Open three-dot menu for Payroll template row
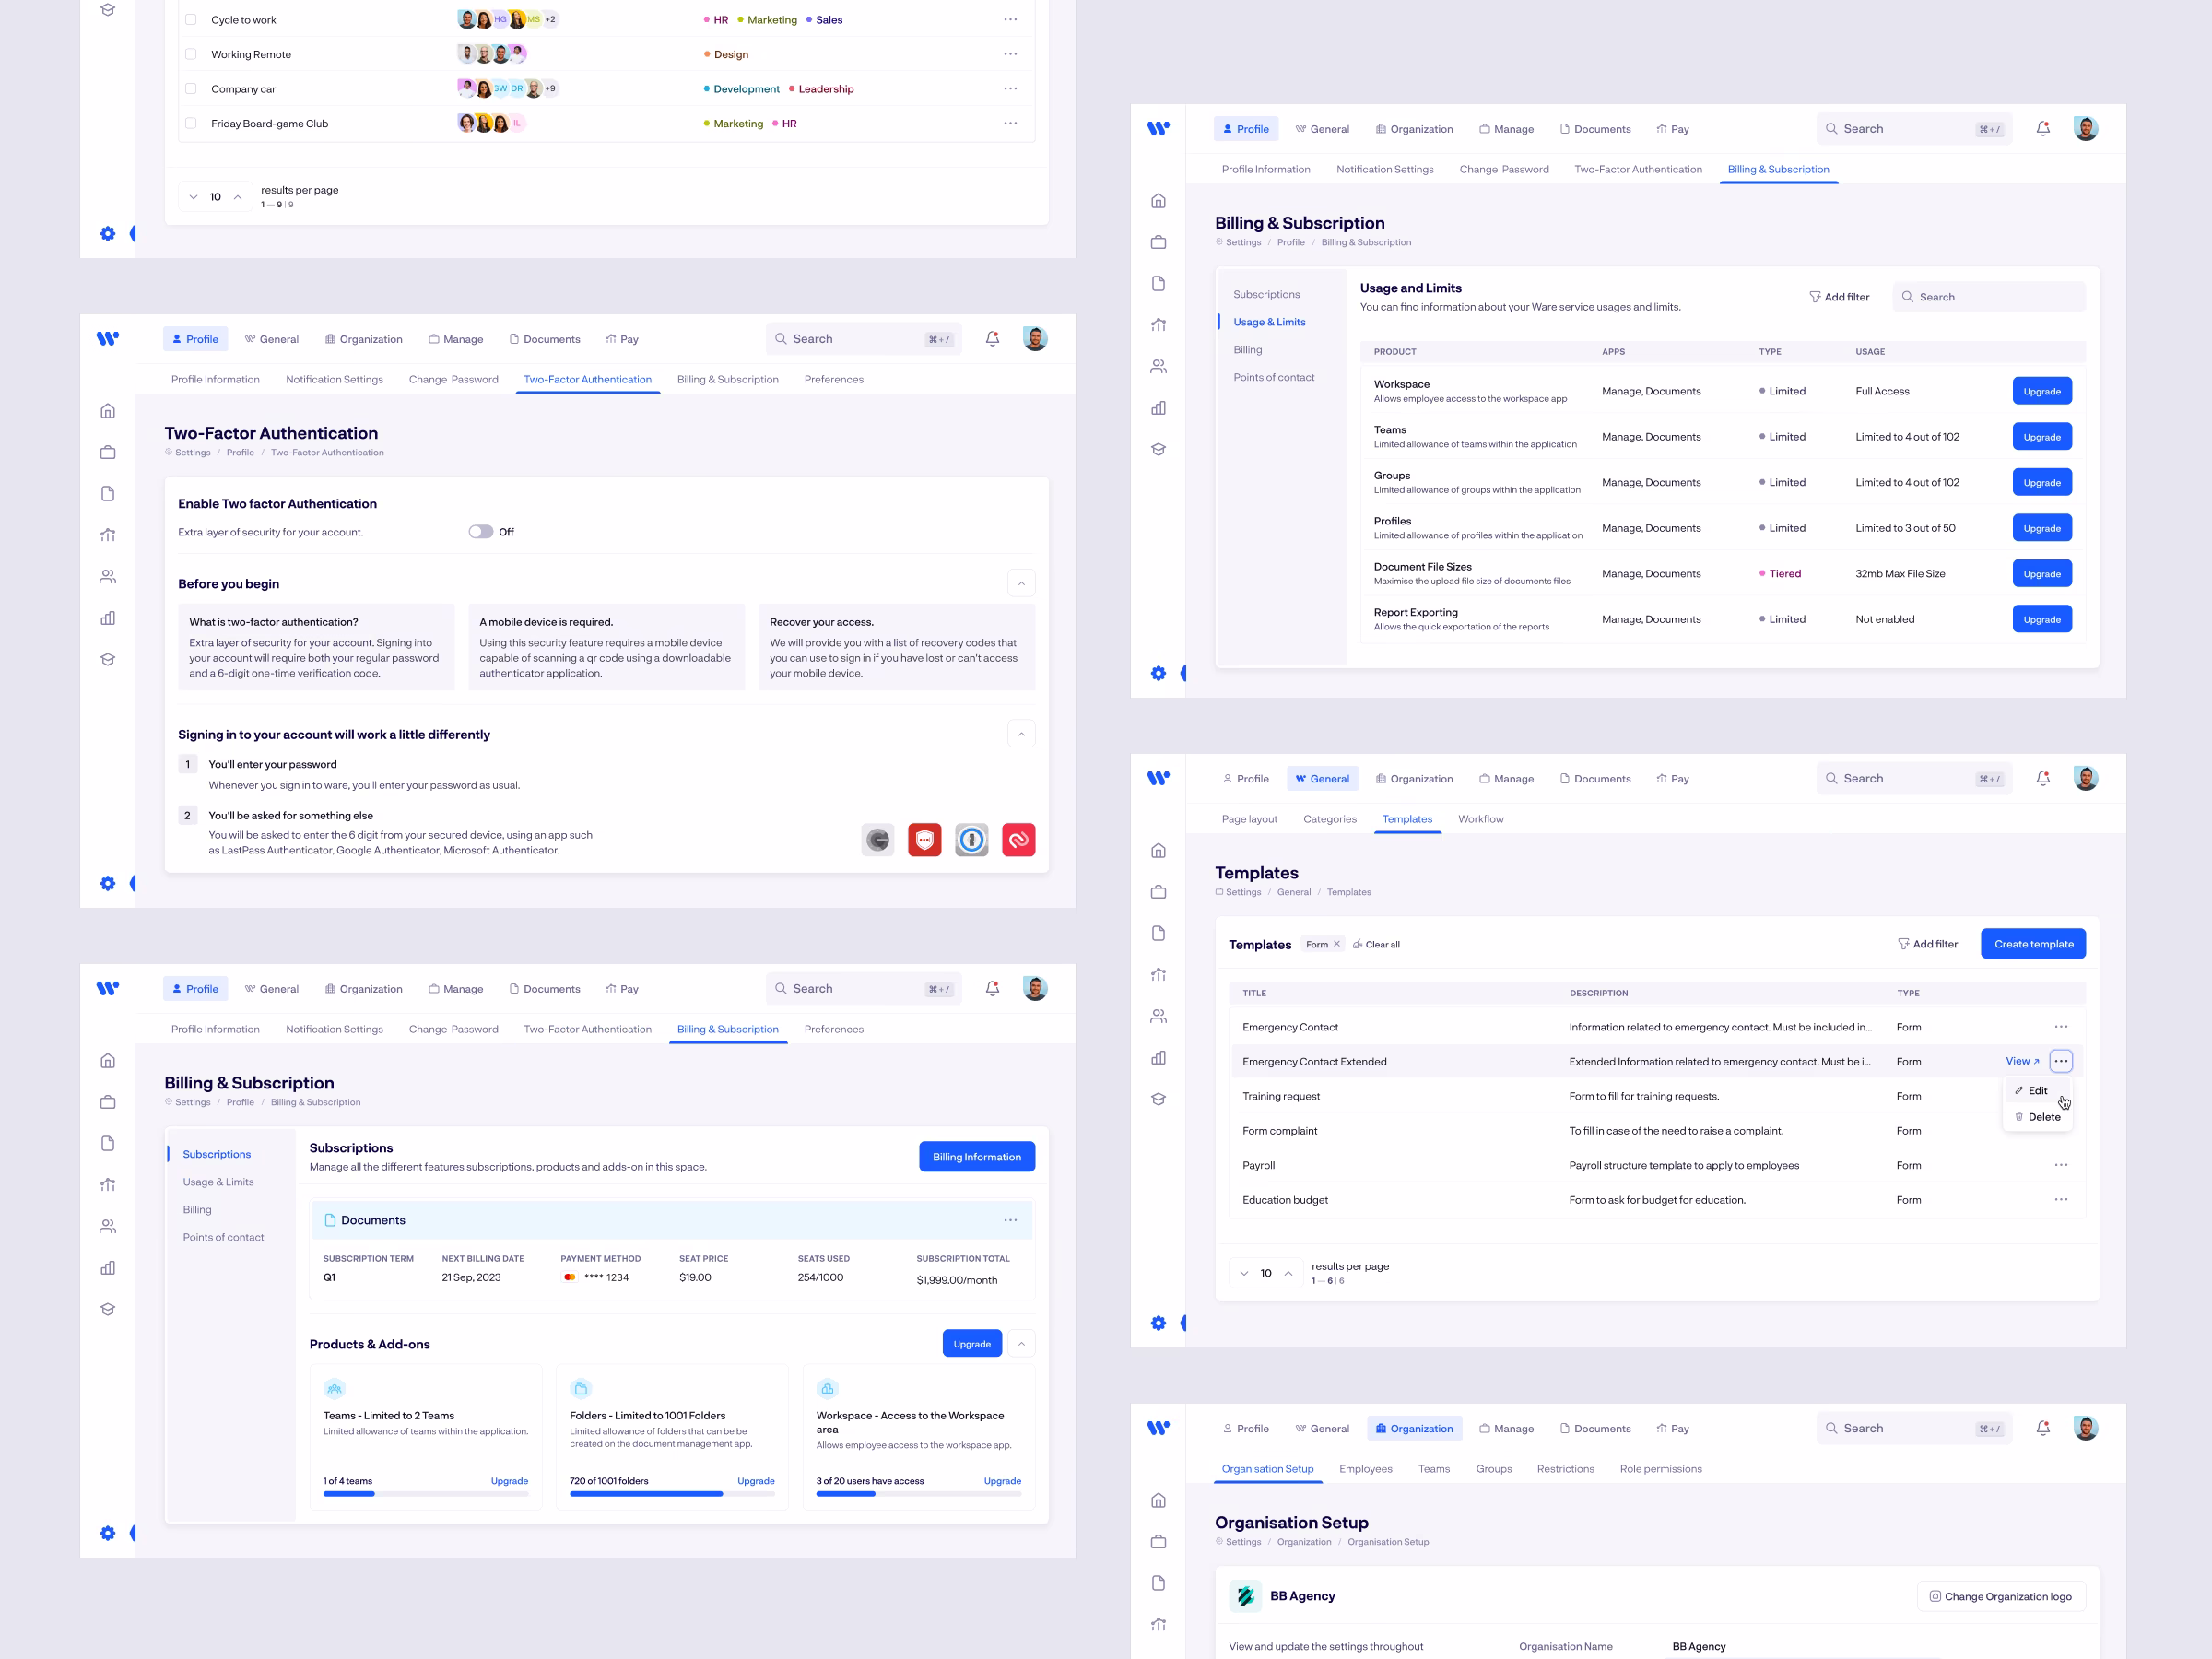 (2061, 1165)
